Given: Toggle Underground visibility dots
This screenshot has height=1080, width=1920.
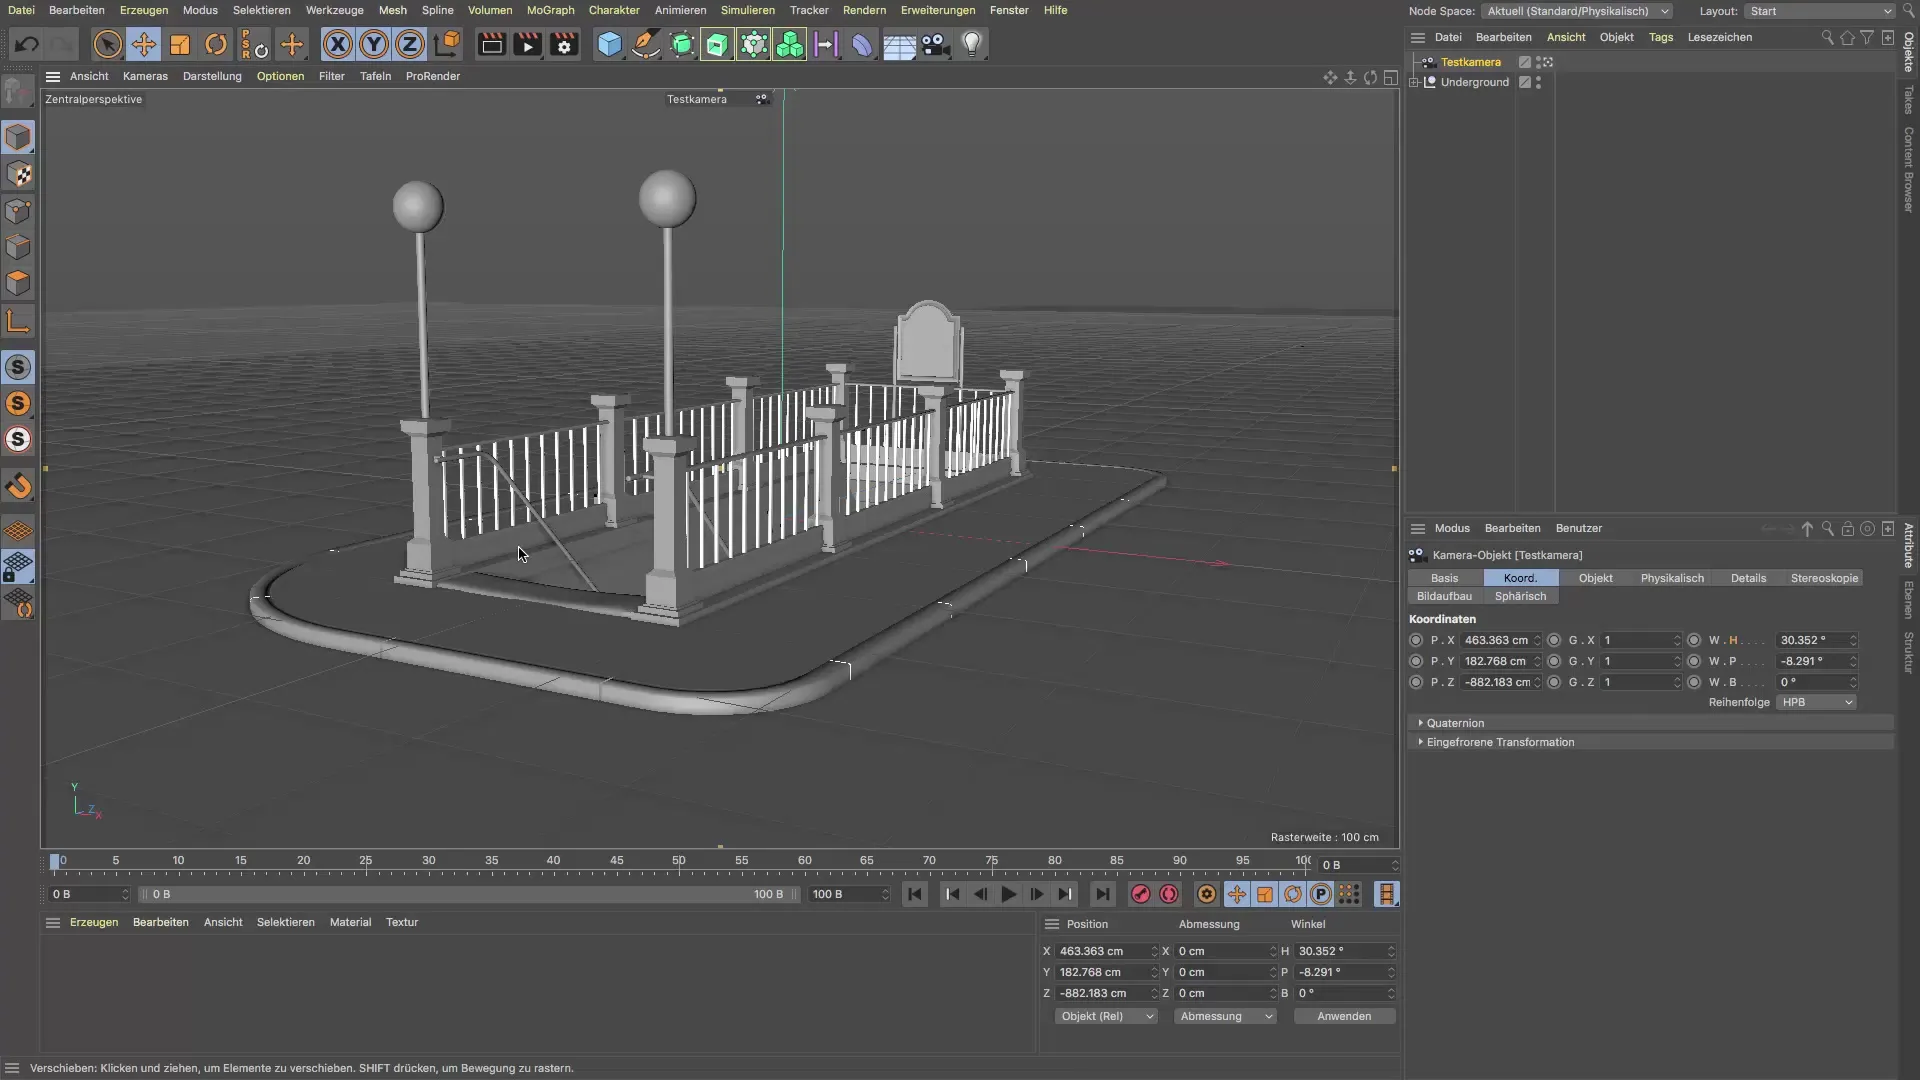Looking at the screenshot, I should (1538, 82).
